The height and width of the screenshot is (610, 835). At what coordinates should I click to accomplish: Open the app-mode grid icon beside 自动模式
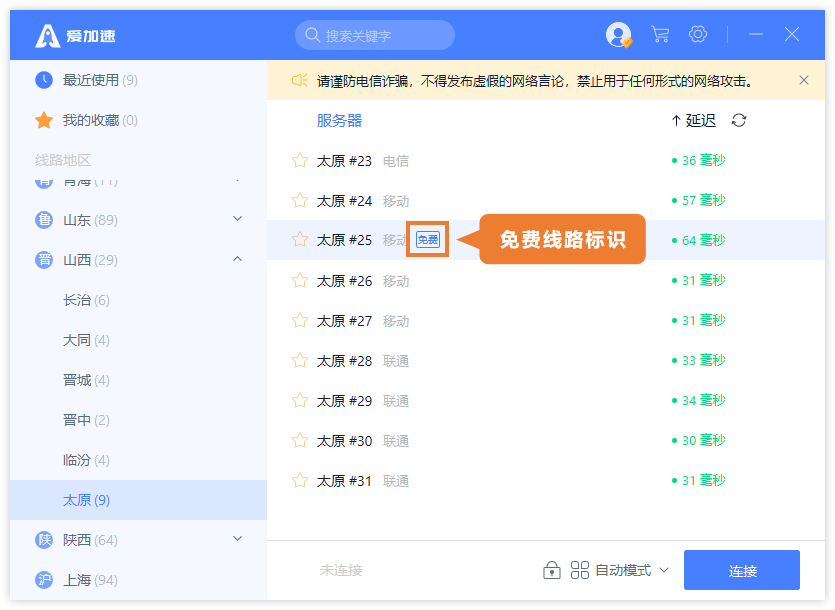(579, 569)
